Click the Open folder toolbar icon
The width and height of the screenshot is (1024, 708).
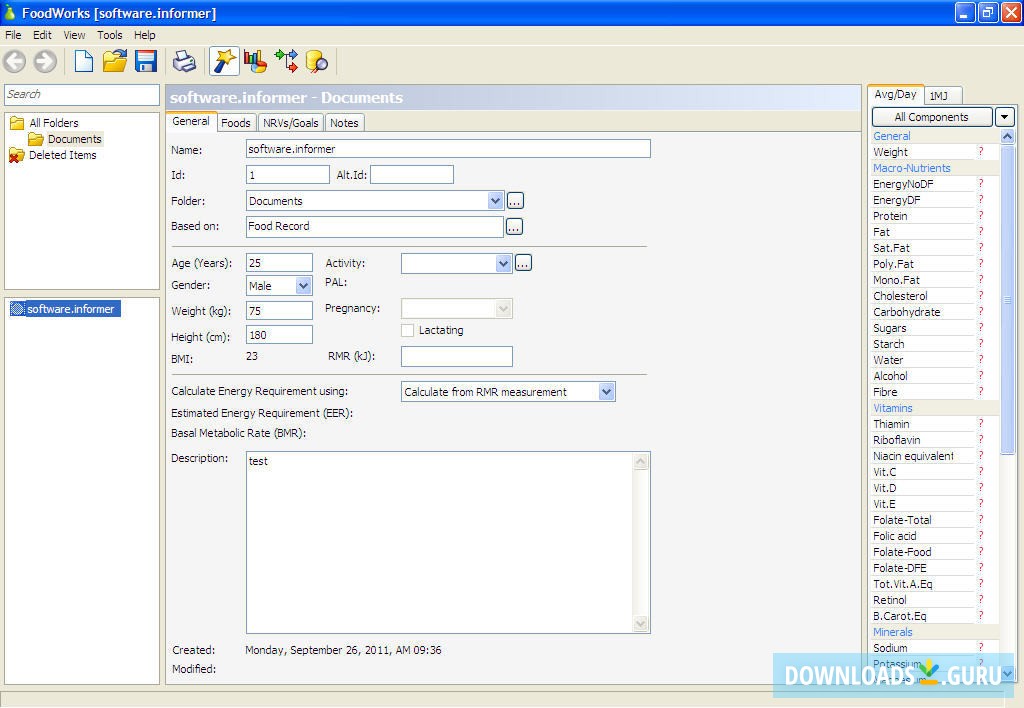point(115,62)
